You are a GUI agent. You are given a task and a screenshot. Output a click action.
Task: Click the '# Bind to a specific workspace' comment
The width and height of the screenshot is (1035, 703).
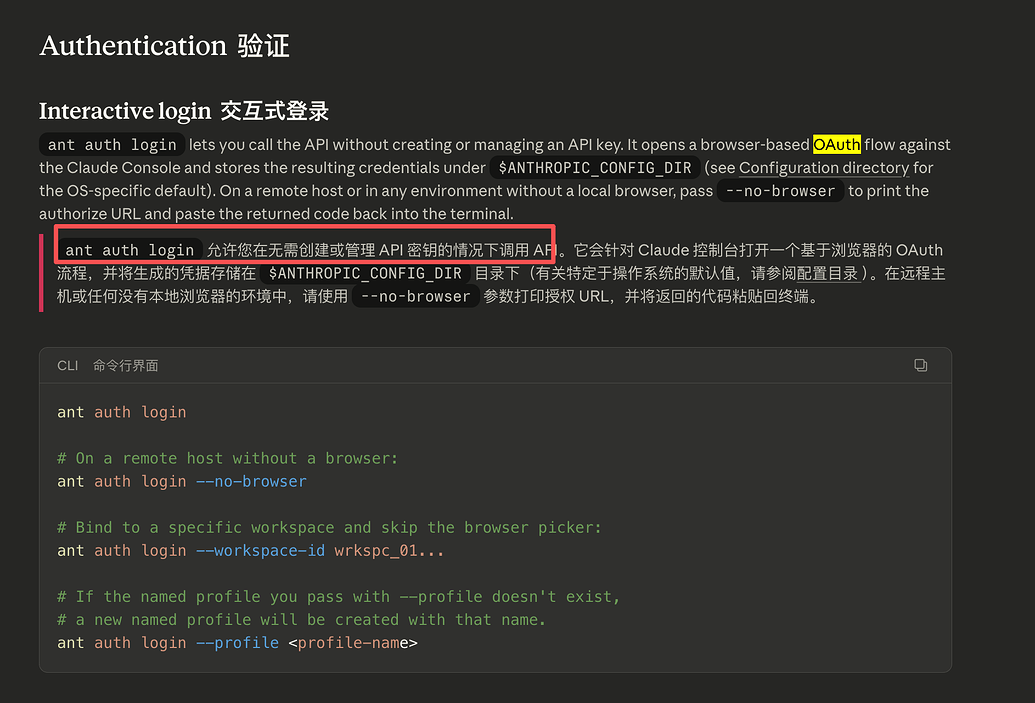329,527
